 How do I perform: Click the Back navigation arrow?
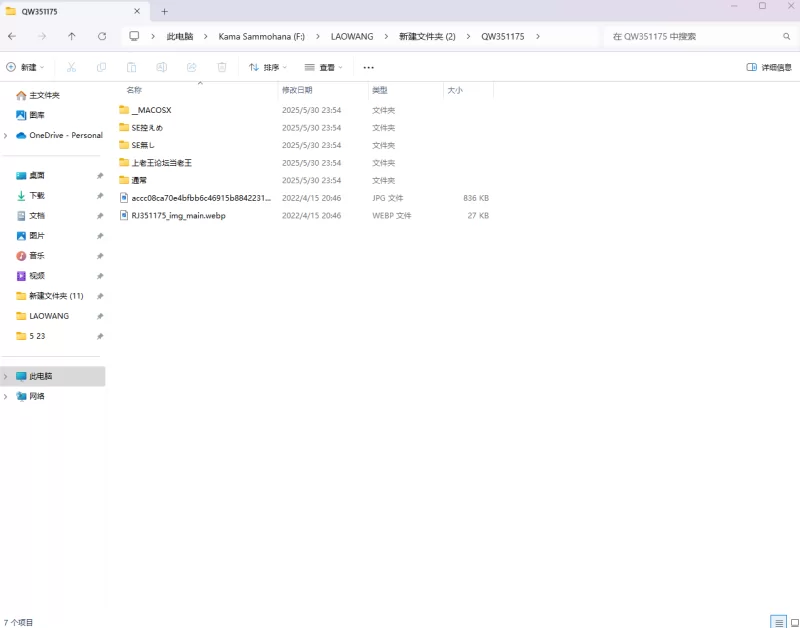point(12,36)
